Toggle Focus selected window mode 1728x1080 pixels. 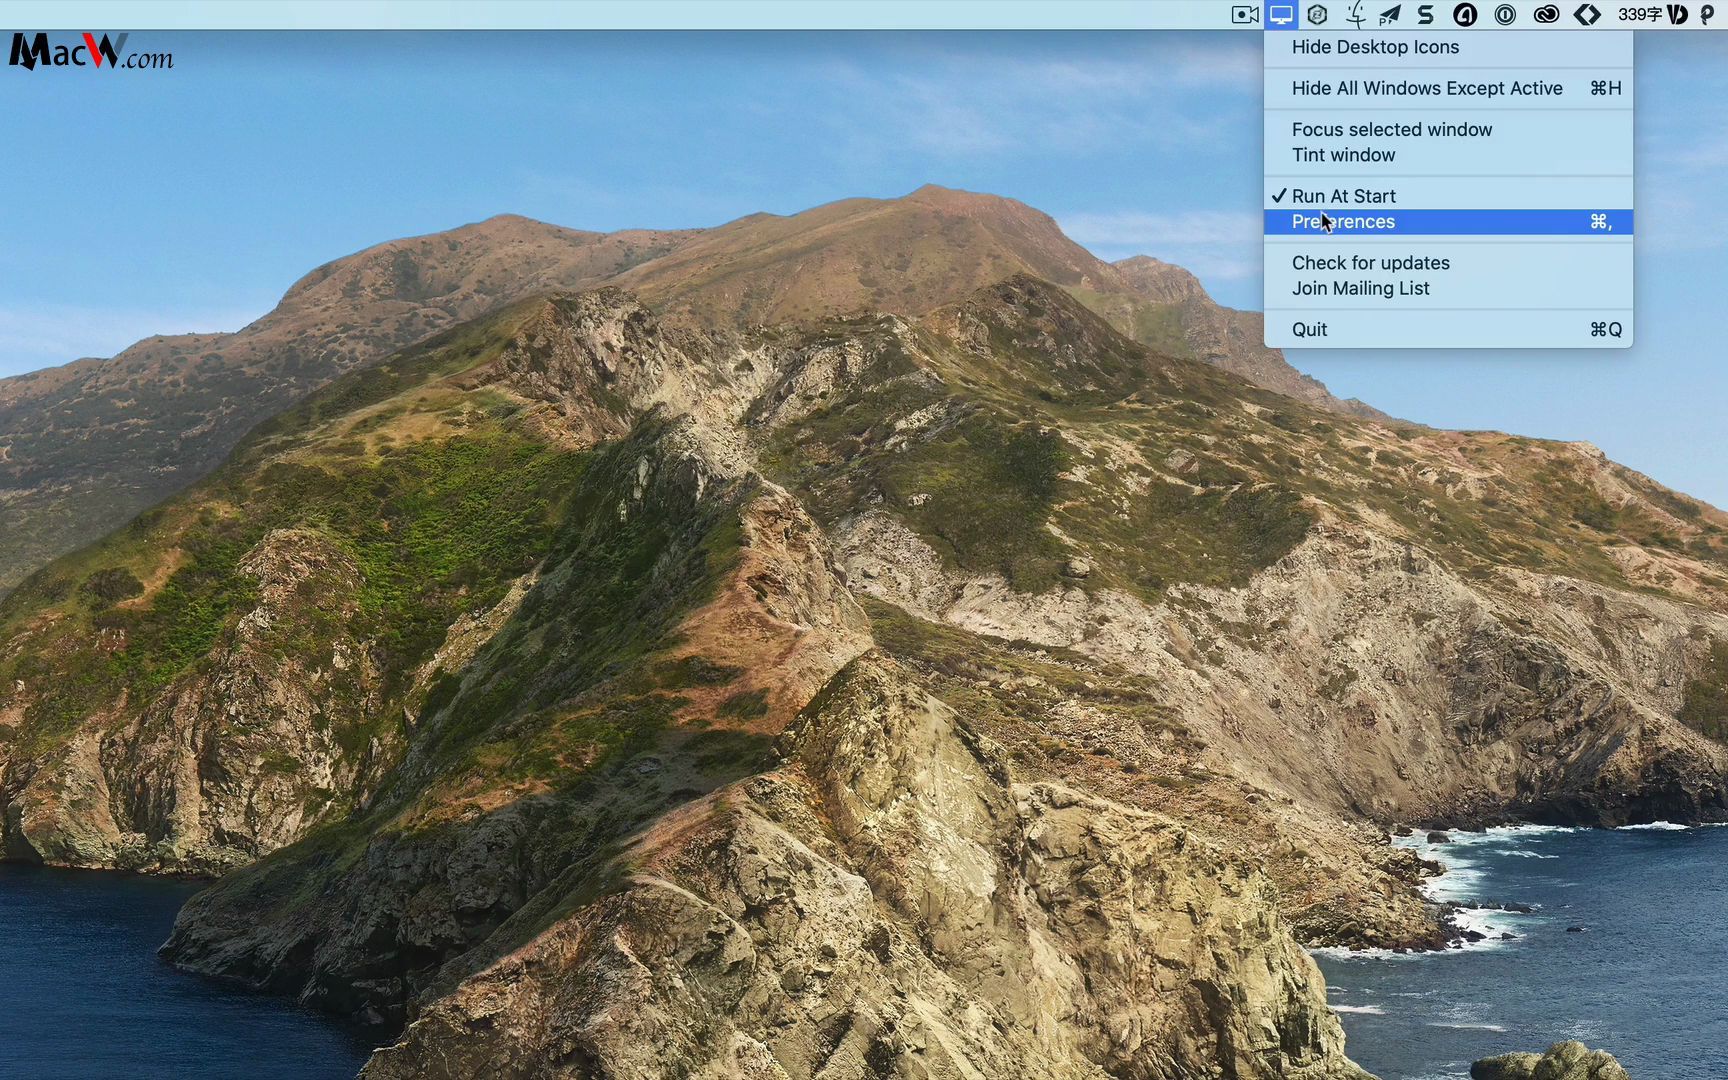pos(1391,129)
